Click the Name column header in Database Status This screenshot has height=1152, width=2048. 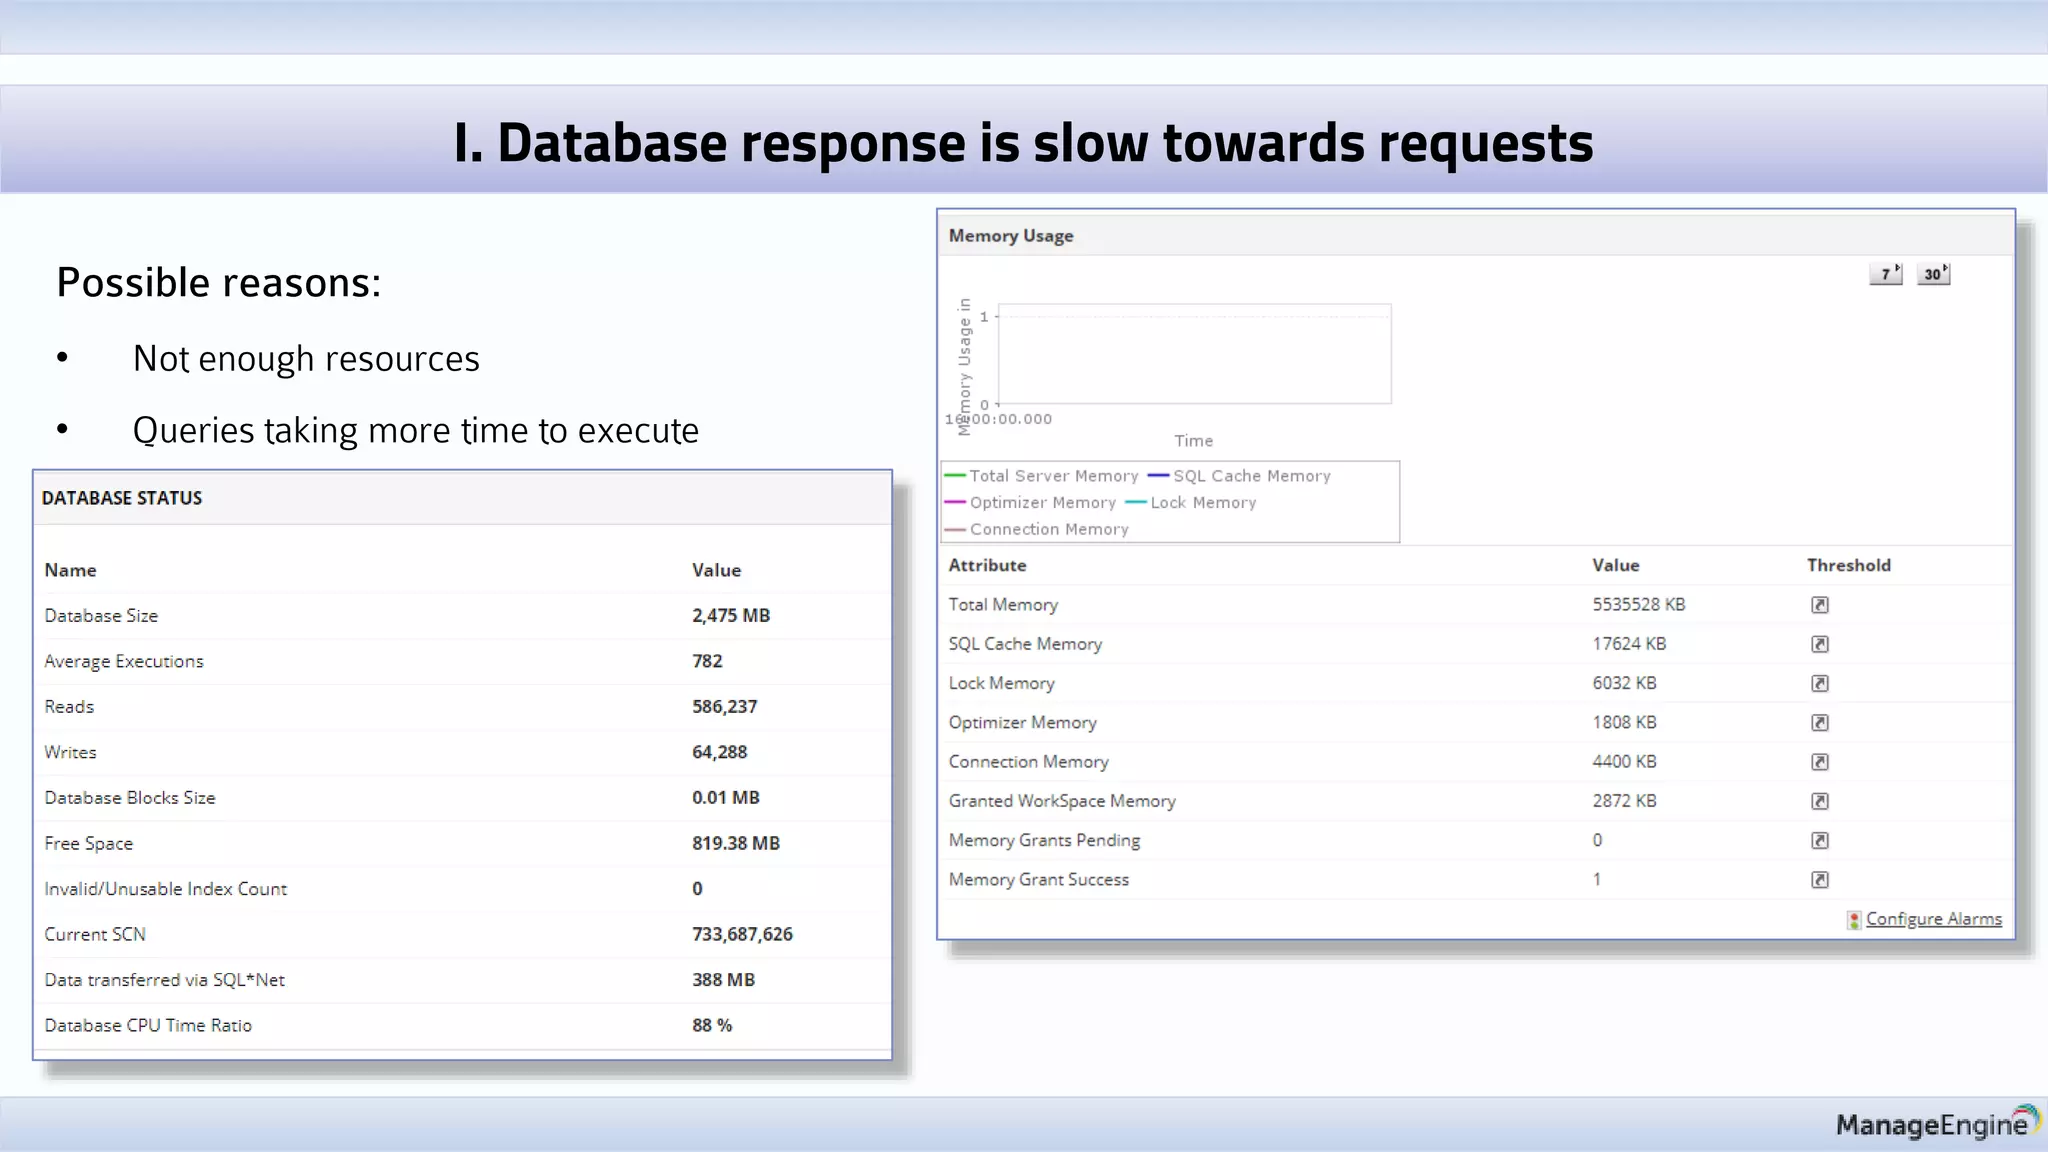[70, 570]
